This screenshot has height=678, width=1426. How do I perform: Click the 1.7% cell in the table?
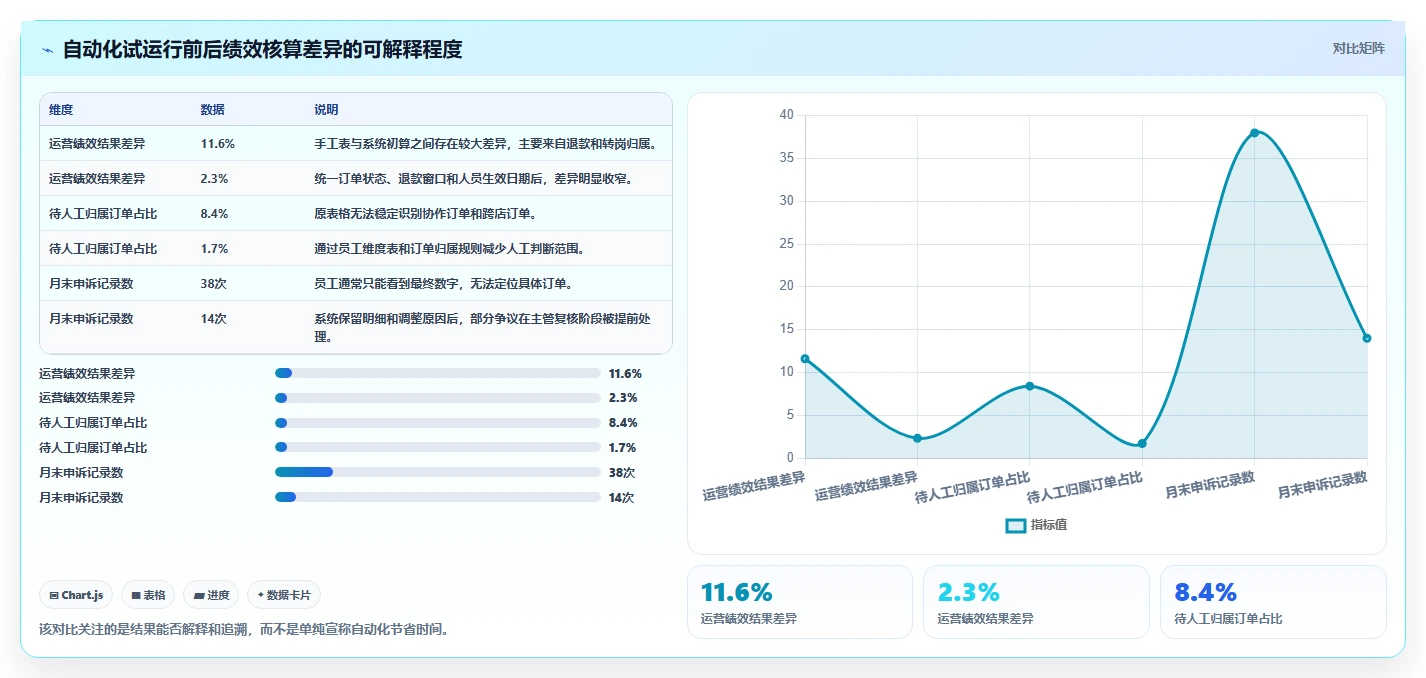point(214,249)
